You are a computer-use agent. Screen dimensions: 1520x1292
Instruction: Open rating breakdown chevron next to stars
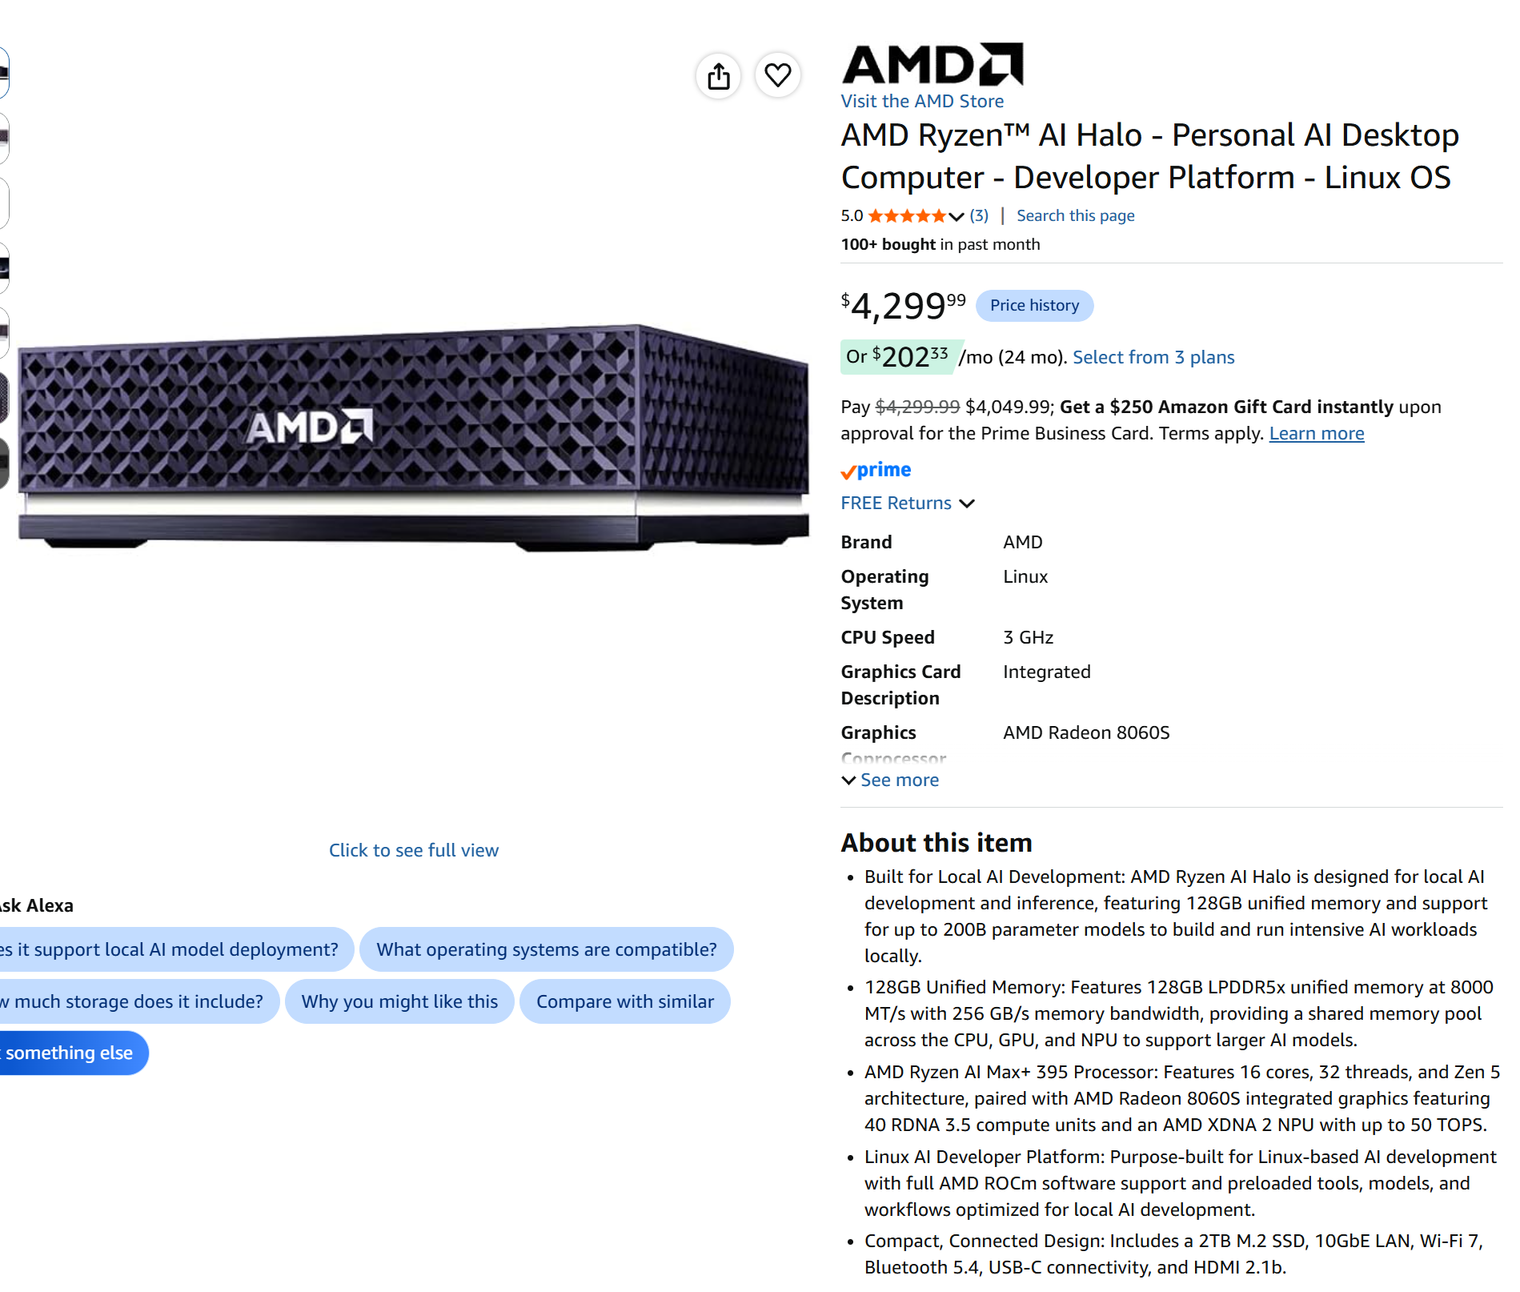tap(956, 217)
